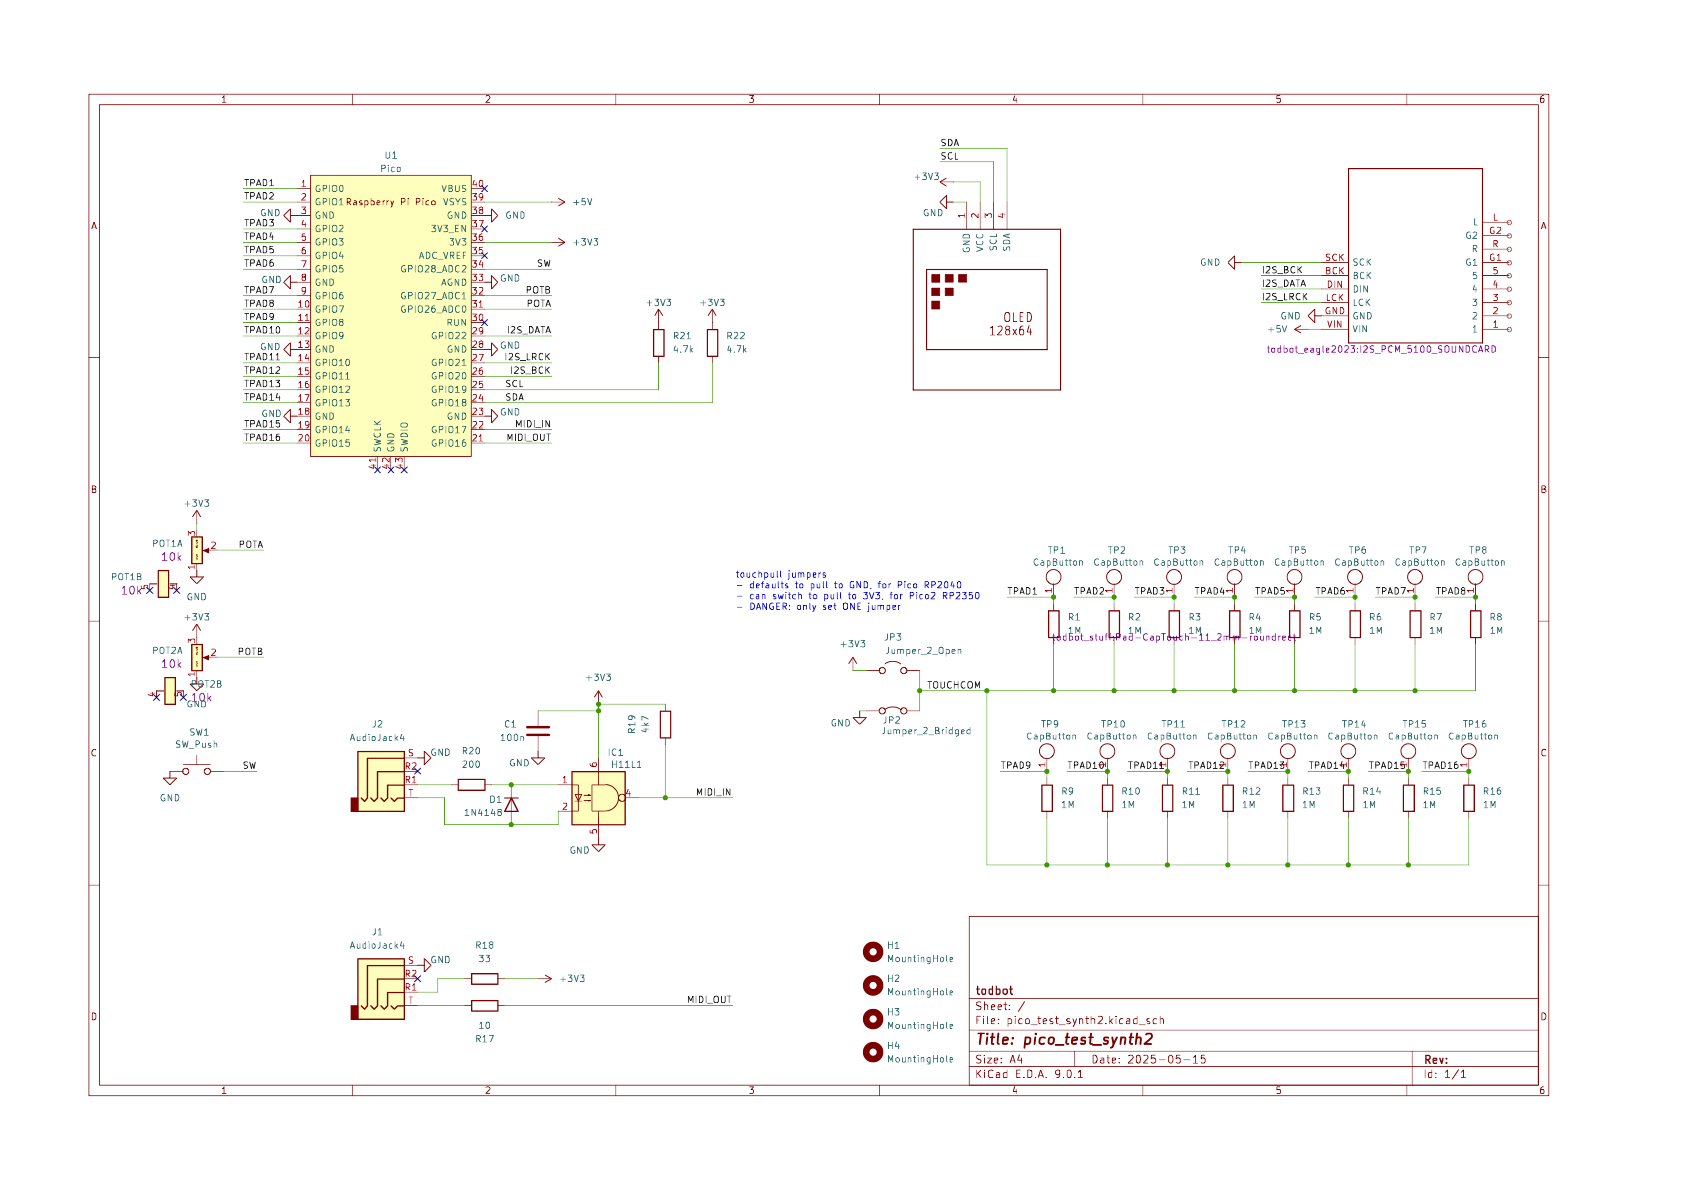Click the R17 10 ohm resistor
This screenshot has width=1684, height=1190.
click(x=484, y=1006)
